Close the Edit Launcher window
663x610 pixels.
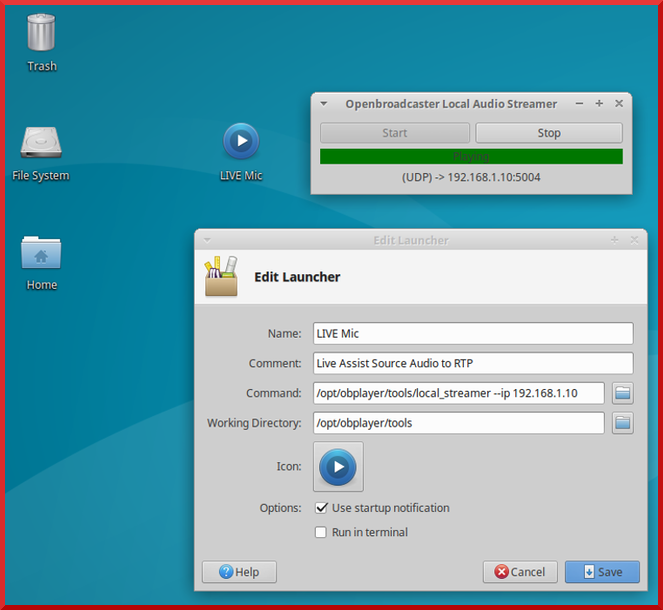634,240
